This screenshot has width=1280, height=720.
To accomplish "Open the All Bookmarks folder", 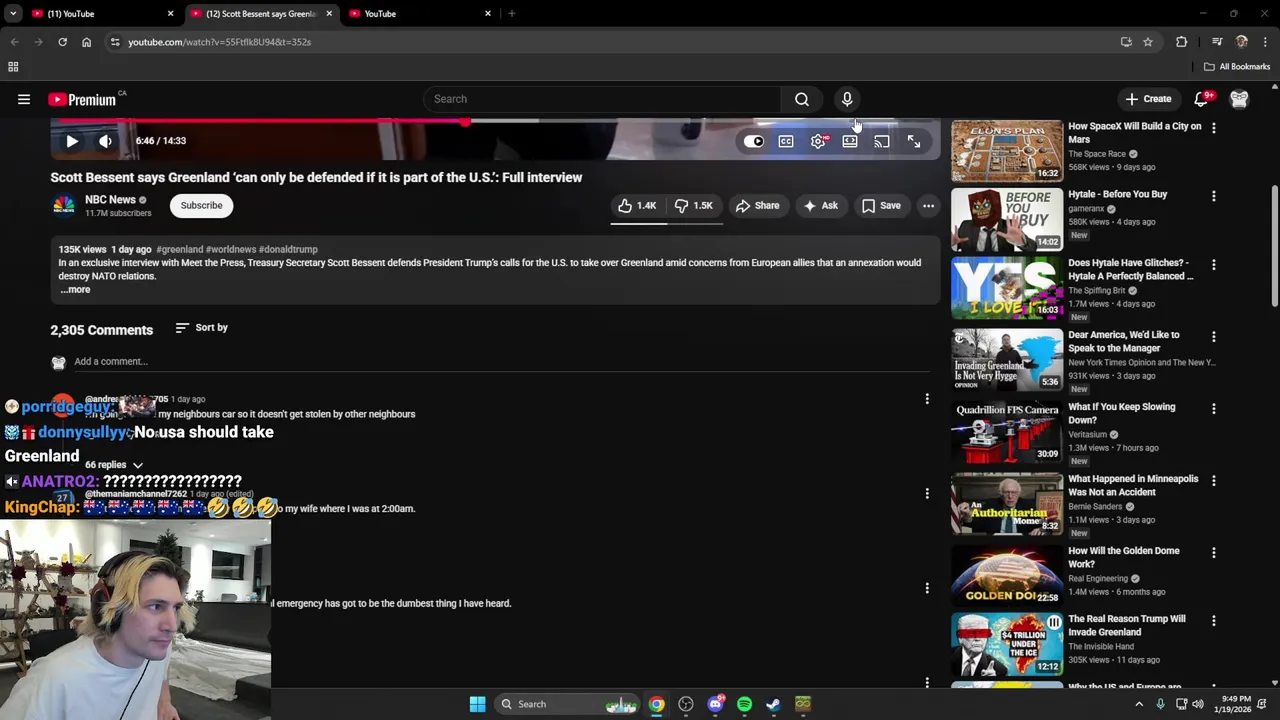I will tap(1237, 67).
